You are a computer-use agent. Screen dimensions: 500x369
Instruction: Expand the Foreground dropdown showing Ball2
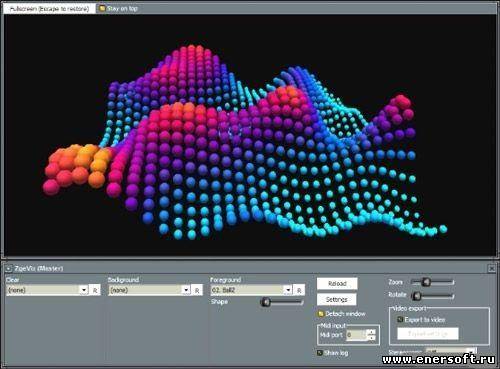click(288, 290)
